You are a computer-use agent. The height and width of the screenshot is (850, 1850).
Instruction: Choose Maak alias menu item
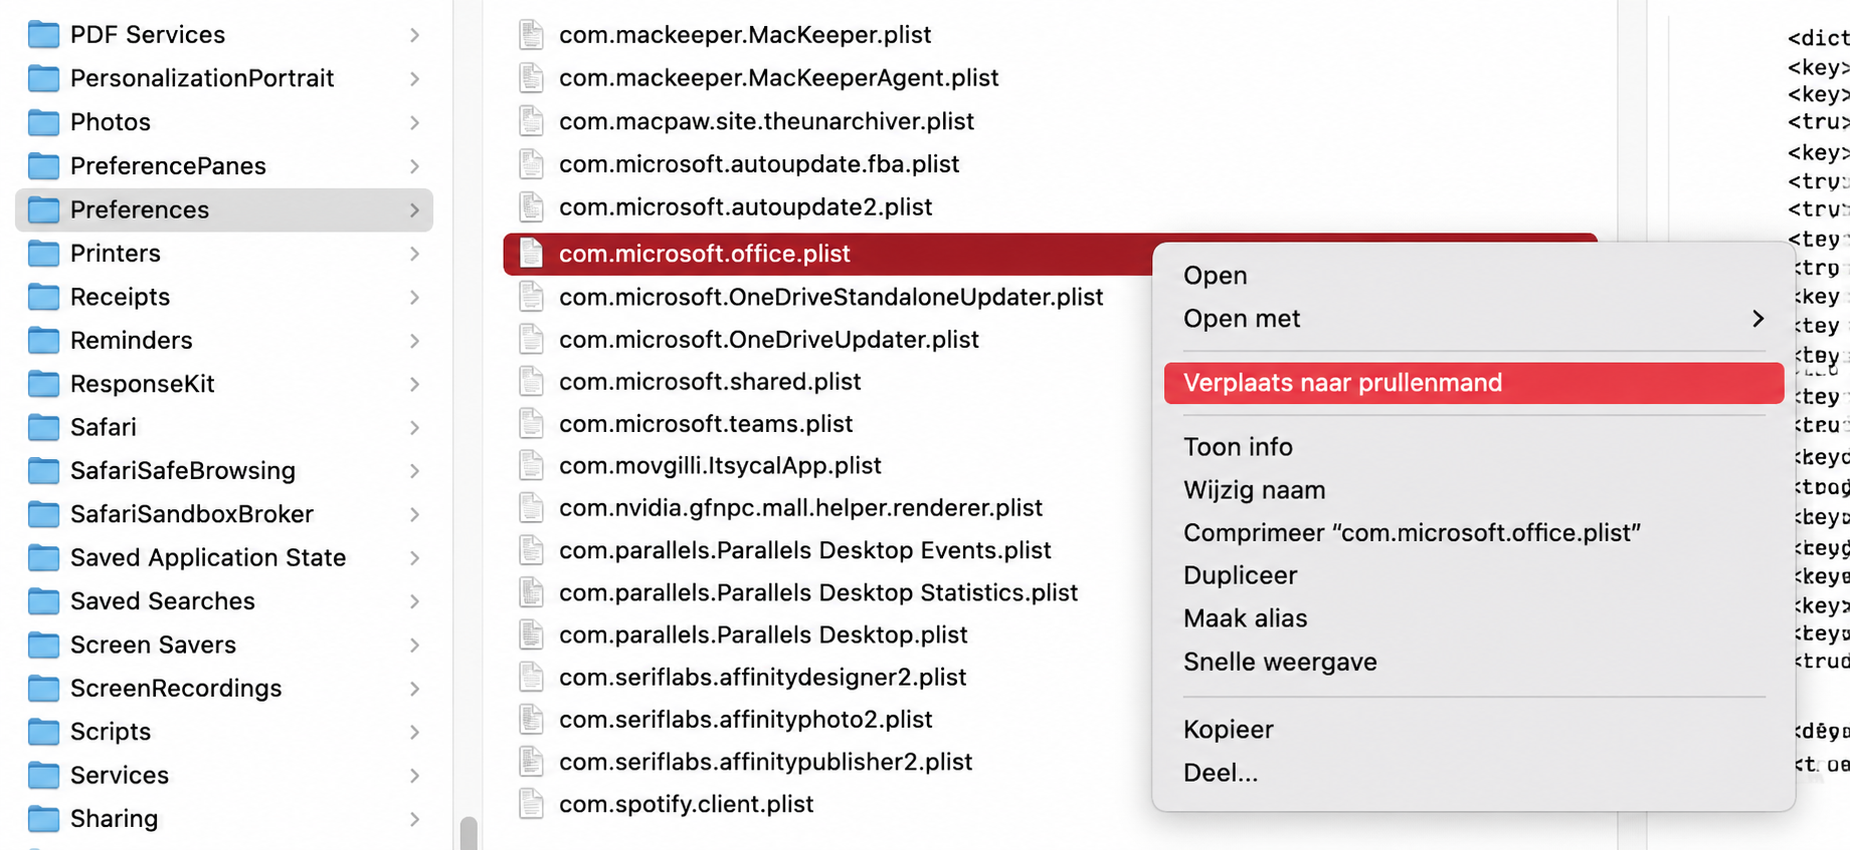coord(1245,618)
